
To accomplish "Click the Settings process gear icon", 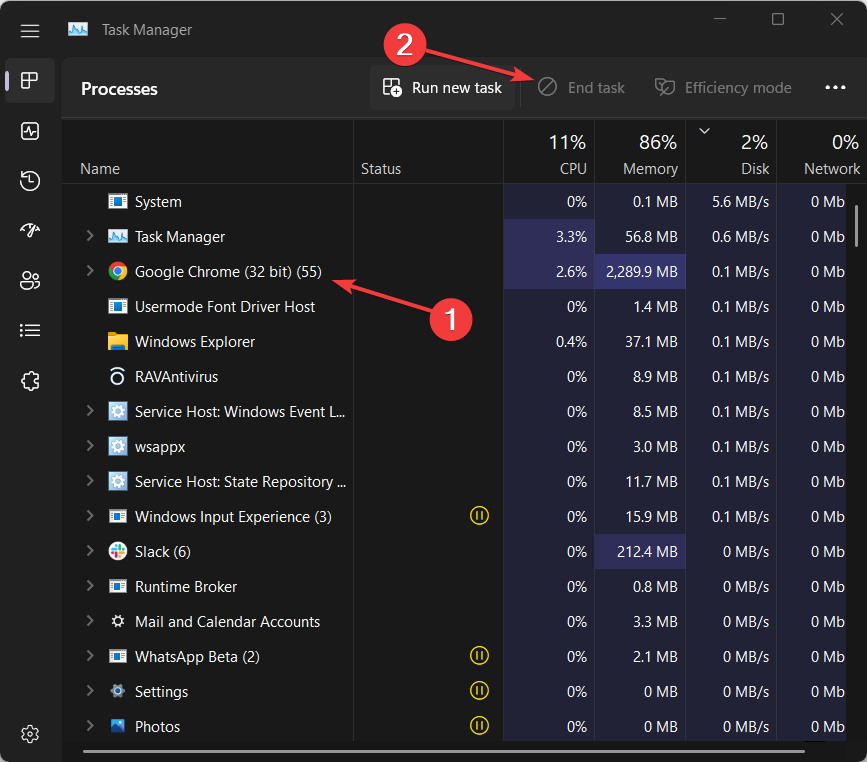I will point(117,691).
